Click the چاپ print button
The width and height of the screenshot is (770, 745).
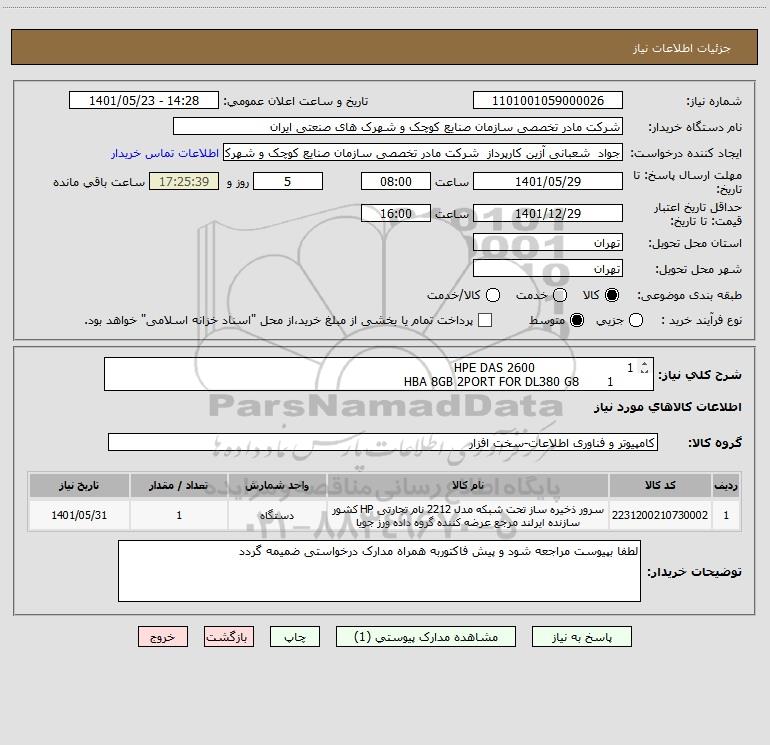pyautogui.click(x=295, y=637)
